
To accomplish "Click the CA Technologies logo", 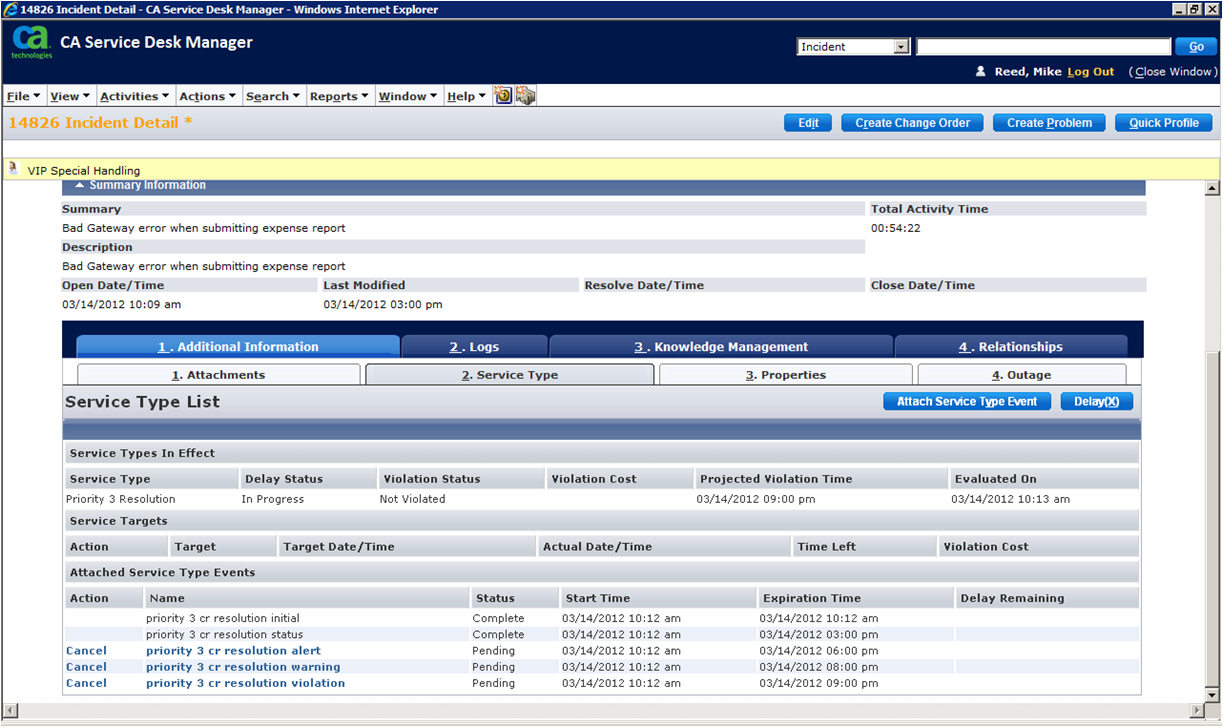I will [31, 43].
